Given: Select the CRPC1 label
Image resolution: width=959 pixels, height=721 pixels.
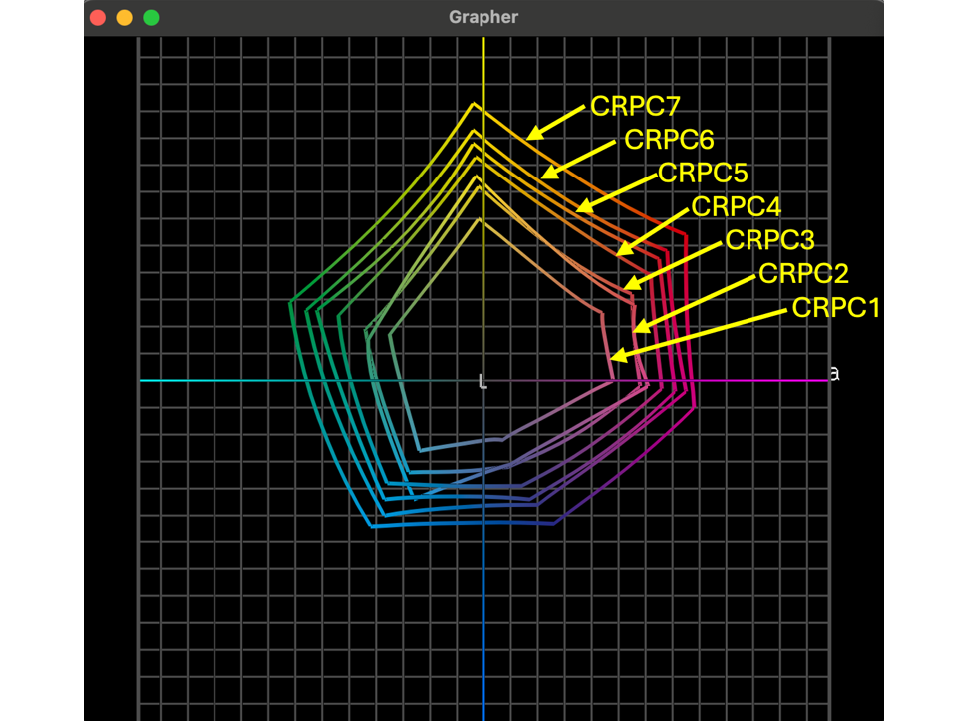Looking at the screenshot, I should pos(836,308).
